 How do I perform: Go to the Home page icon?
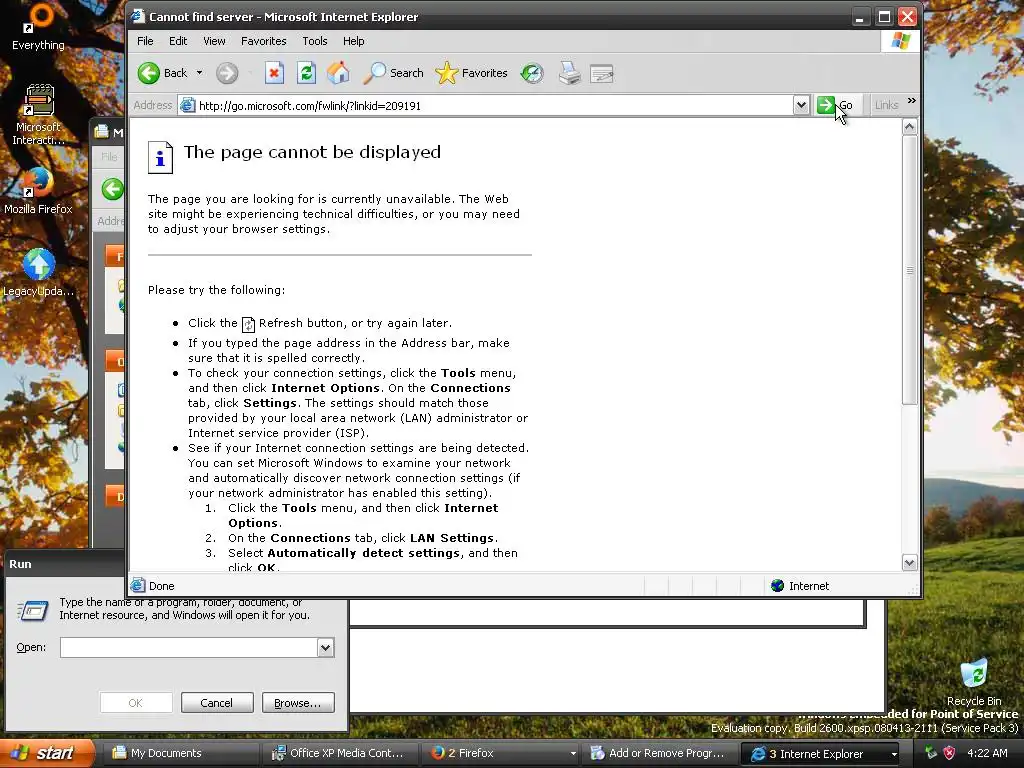pyautogui.click(x=338, y=73)
